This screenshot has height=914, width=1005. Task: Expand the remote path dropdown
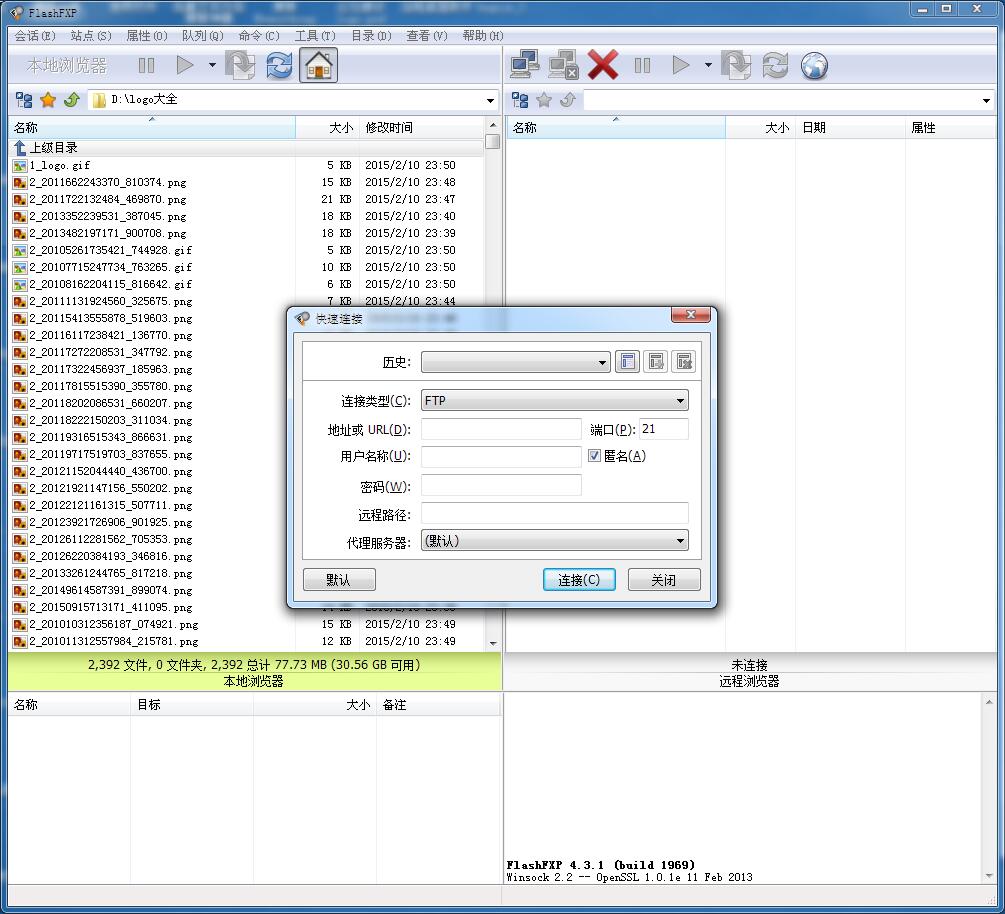(986, 101)
